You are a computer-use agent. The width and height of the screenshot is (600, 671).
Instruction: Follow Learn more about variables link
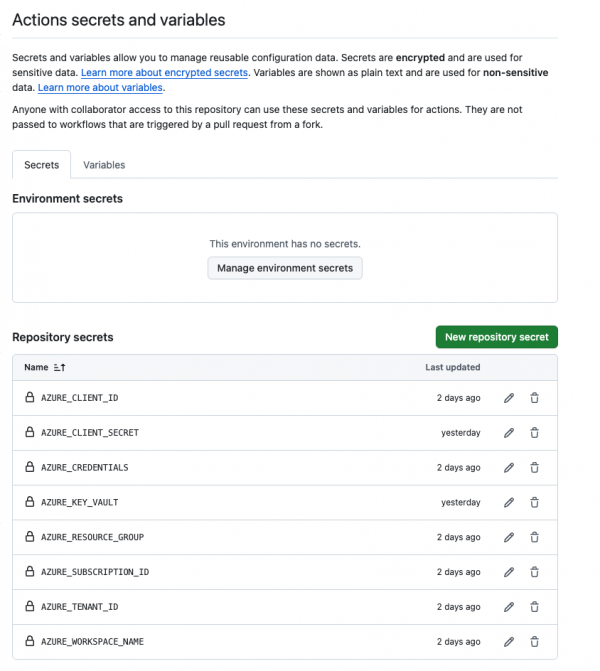pos(100,88)
